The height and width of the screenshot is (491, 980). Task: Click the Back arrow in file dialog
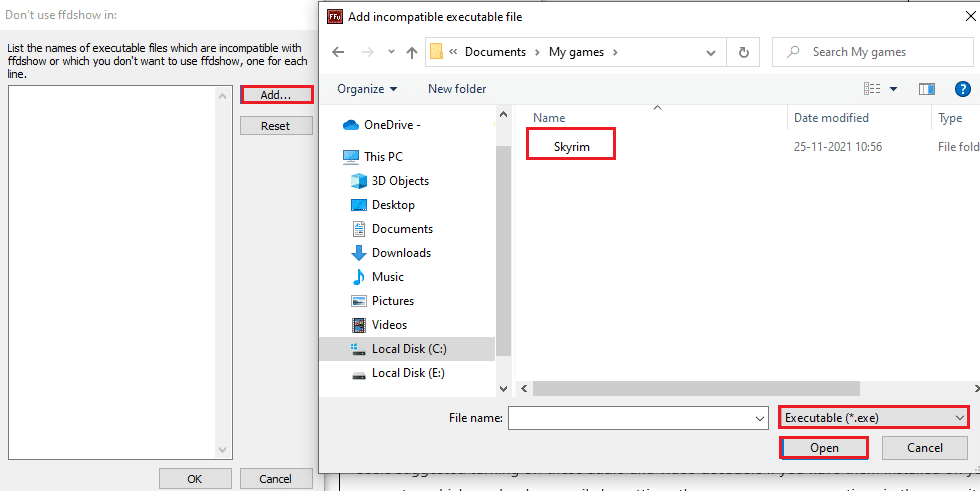pos(338,52)
